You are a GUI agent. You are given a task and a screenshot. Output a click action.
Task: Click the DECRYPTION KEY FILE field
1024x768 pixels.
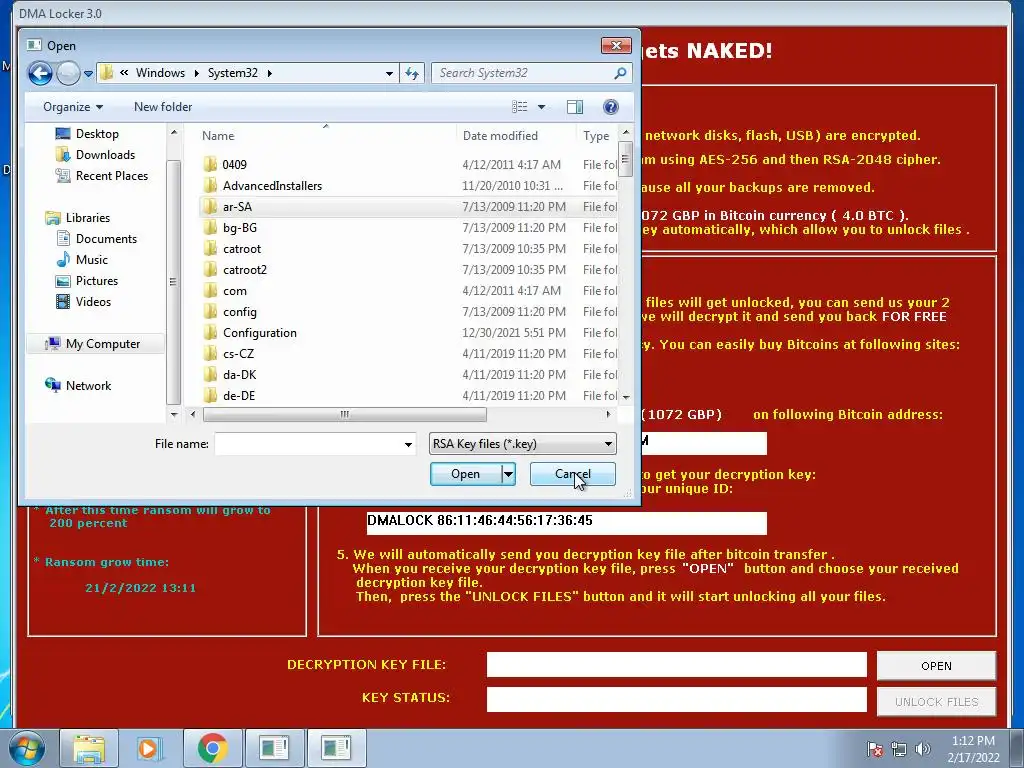click(x=677, y=664)
